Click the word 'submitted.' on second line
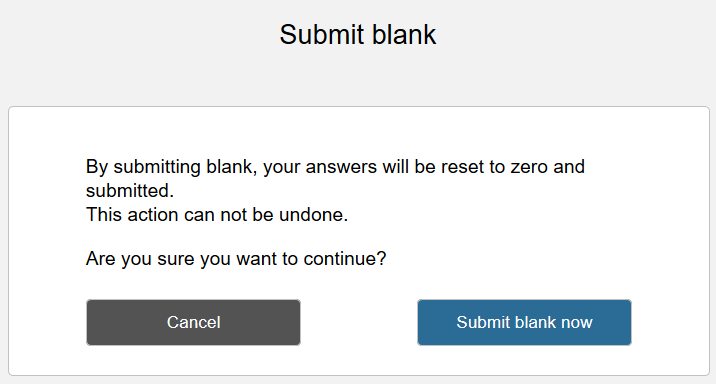Image resolution: width=716 pixels, height=384 pixels. tap(130, 191)
